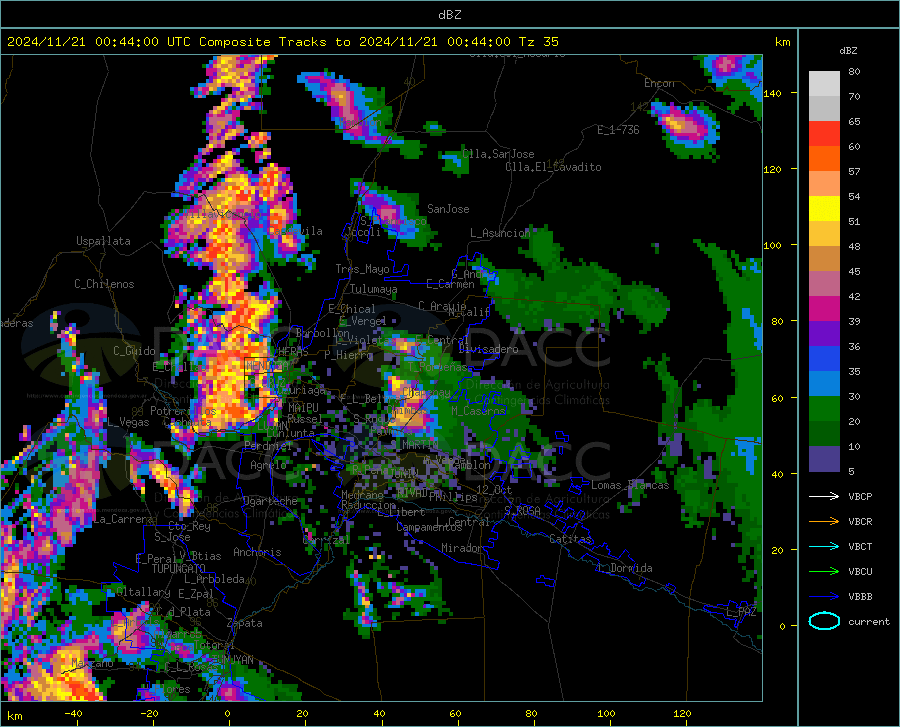900x727 pixels.
Task: Click the Tres_Mayo place label
Action: click(362, 269)
